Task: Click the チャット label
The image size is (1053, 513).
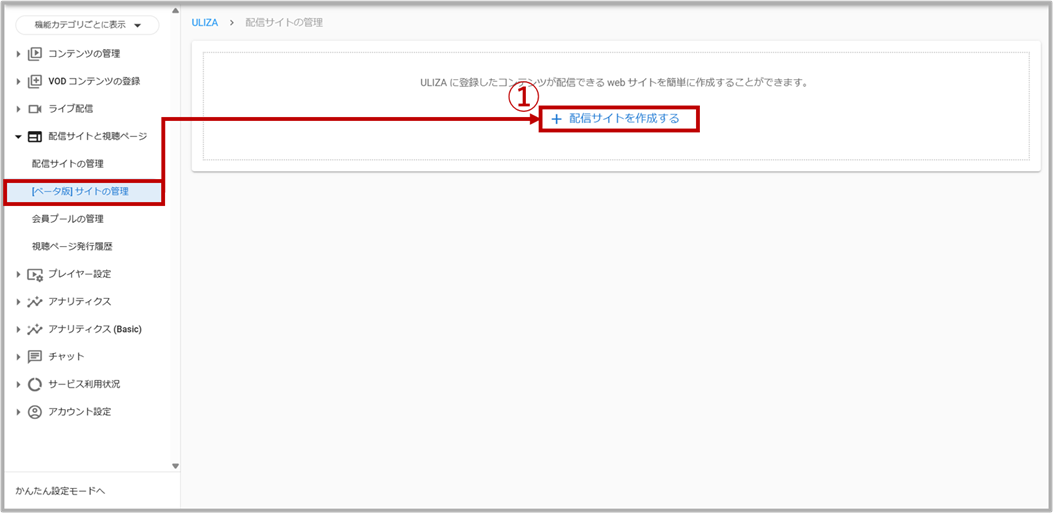Action: click(66, 357)
